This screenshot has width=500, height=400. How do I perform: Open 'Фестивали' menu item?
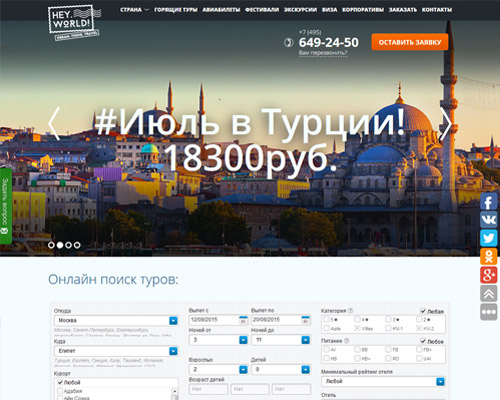point(262,10)
